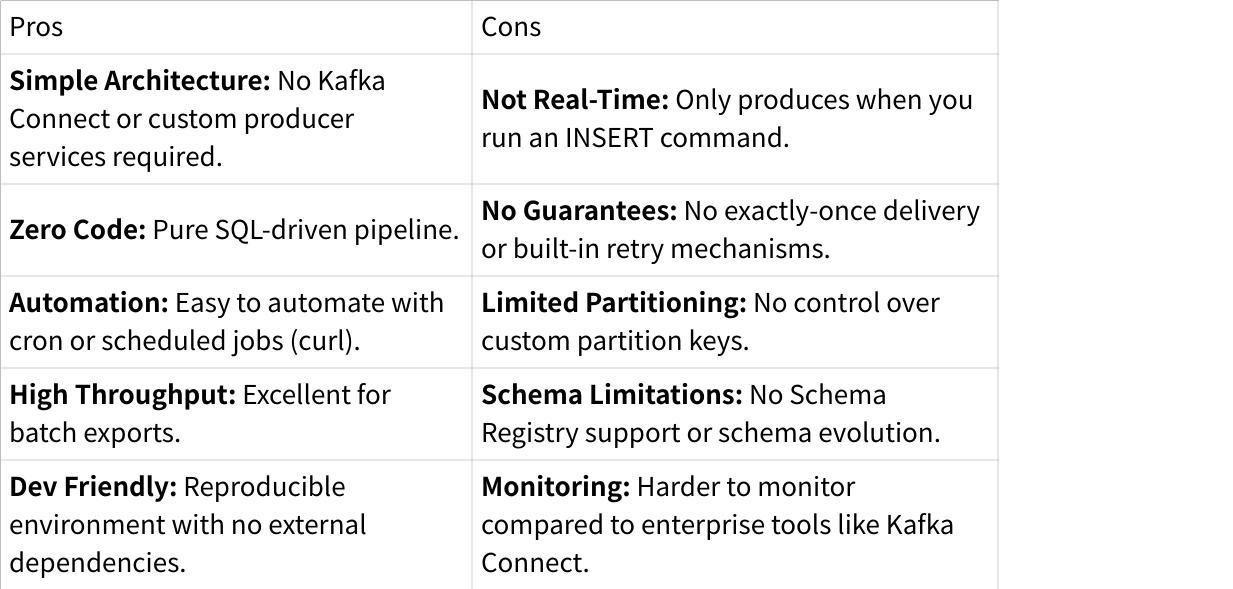Select the bold No Guarantees label
This screenshot has width=1233, height=589.
(x=579, y=211)
